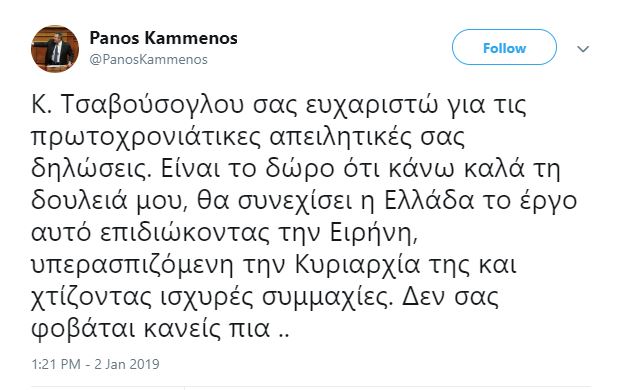
Task: Open Panos Kammenos profile avatar photo
Action: click(x=55, y=49)
